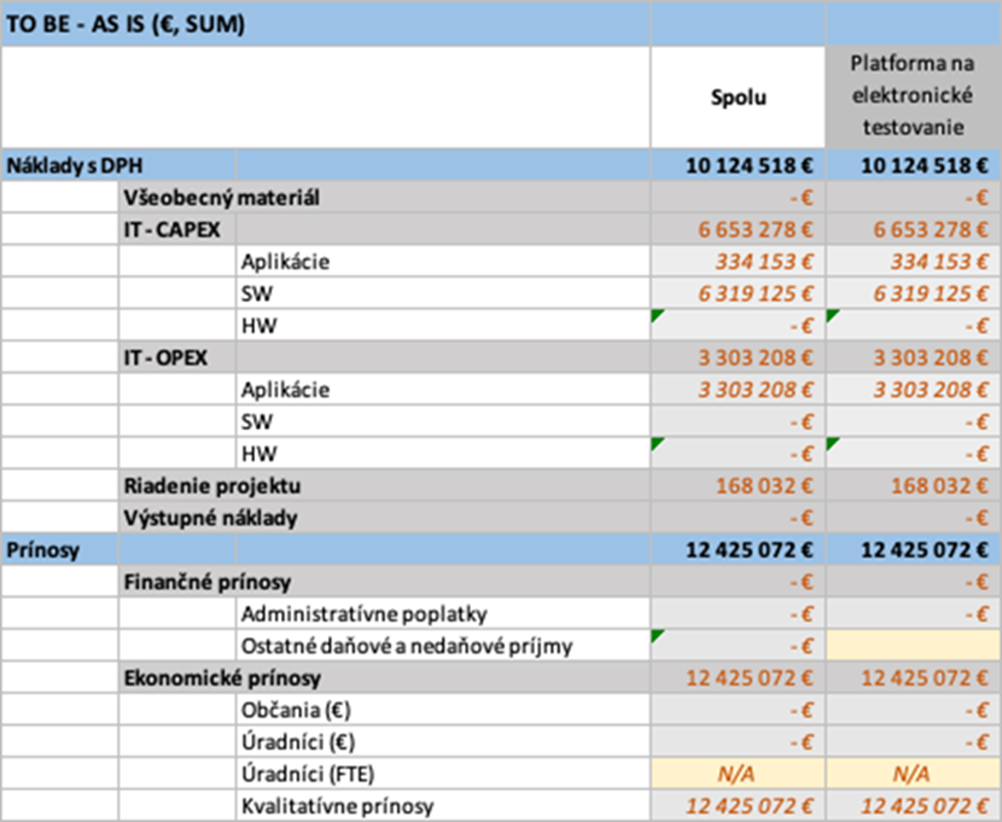
Task: Select the 'Občania (€)' row label
Action: coord(297,710)
